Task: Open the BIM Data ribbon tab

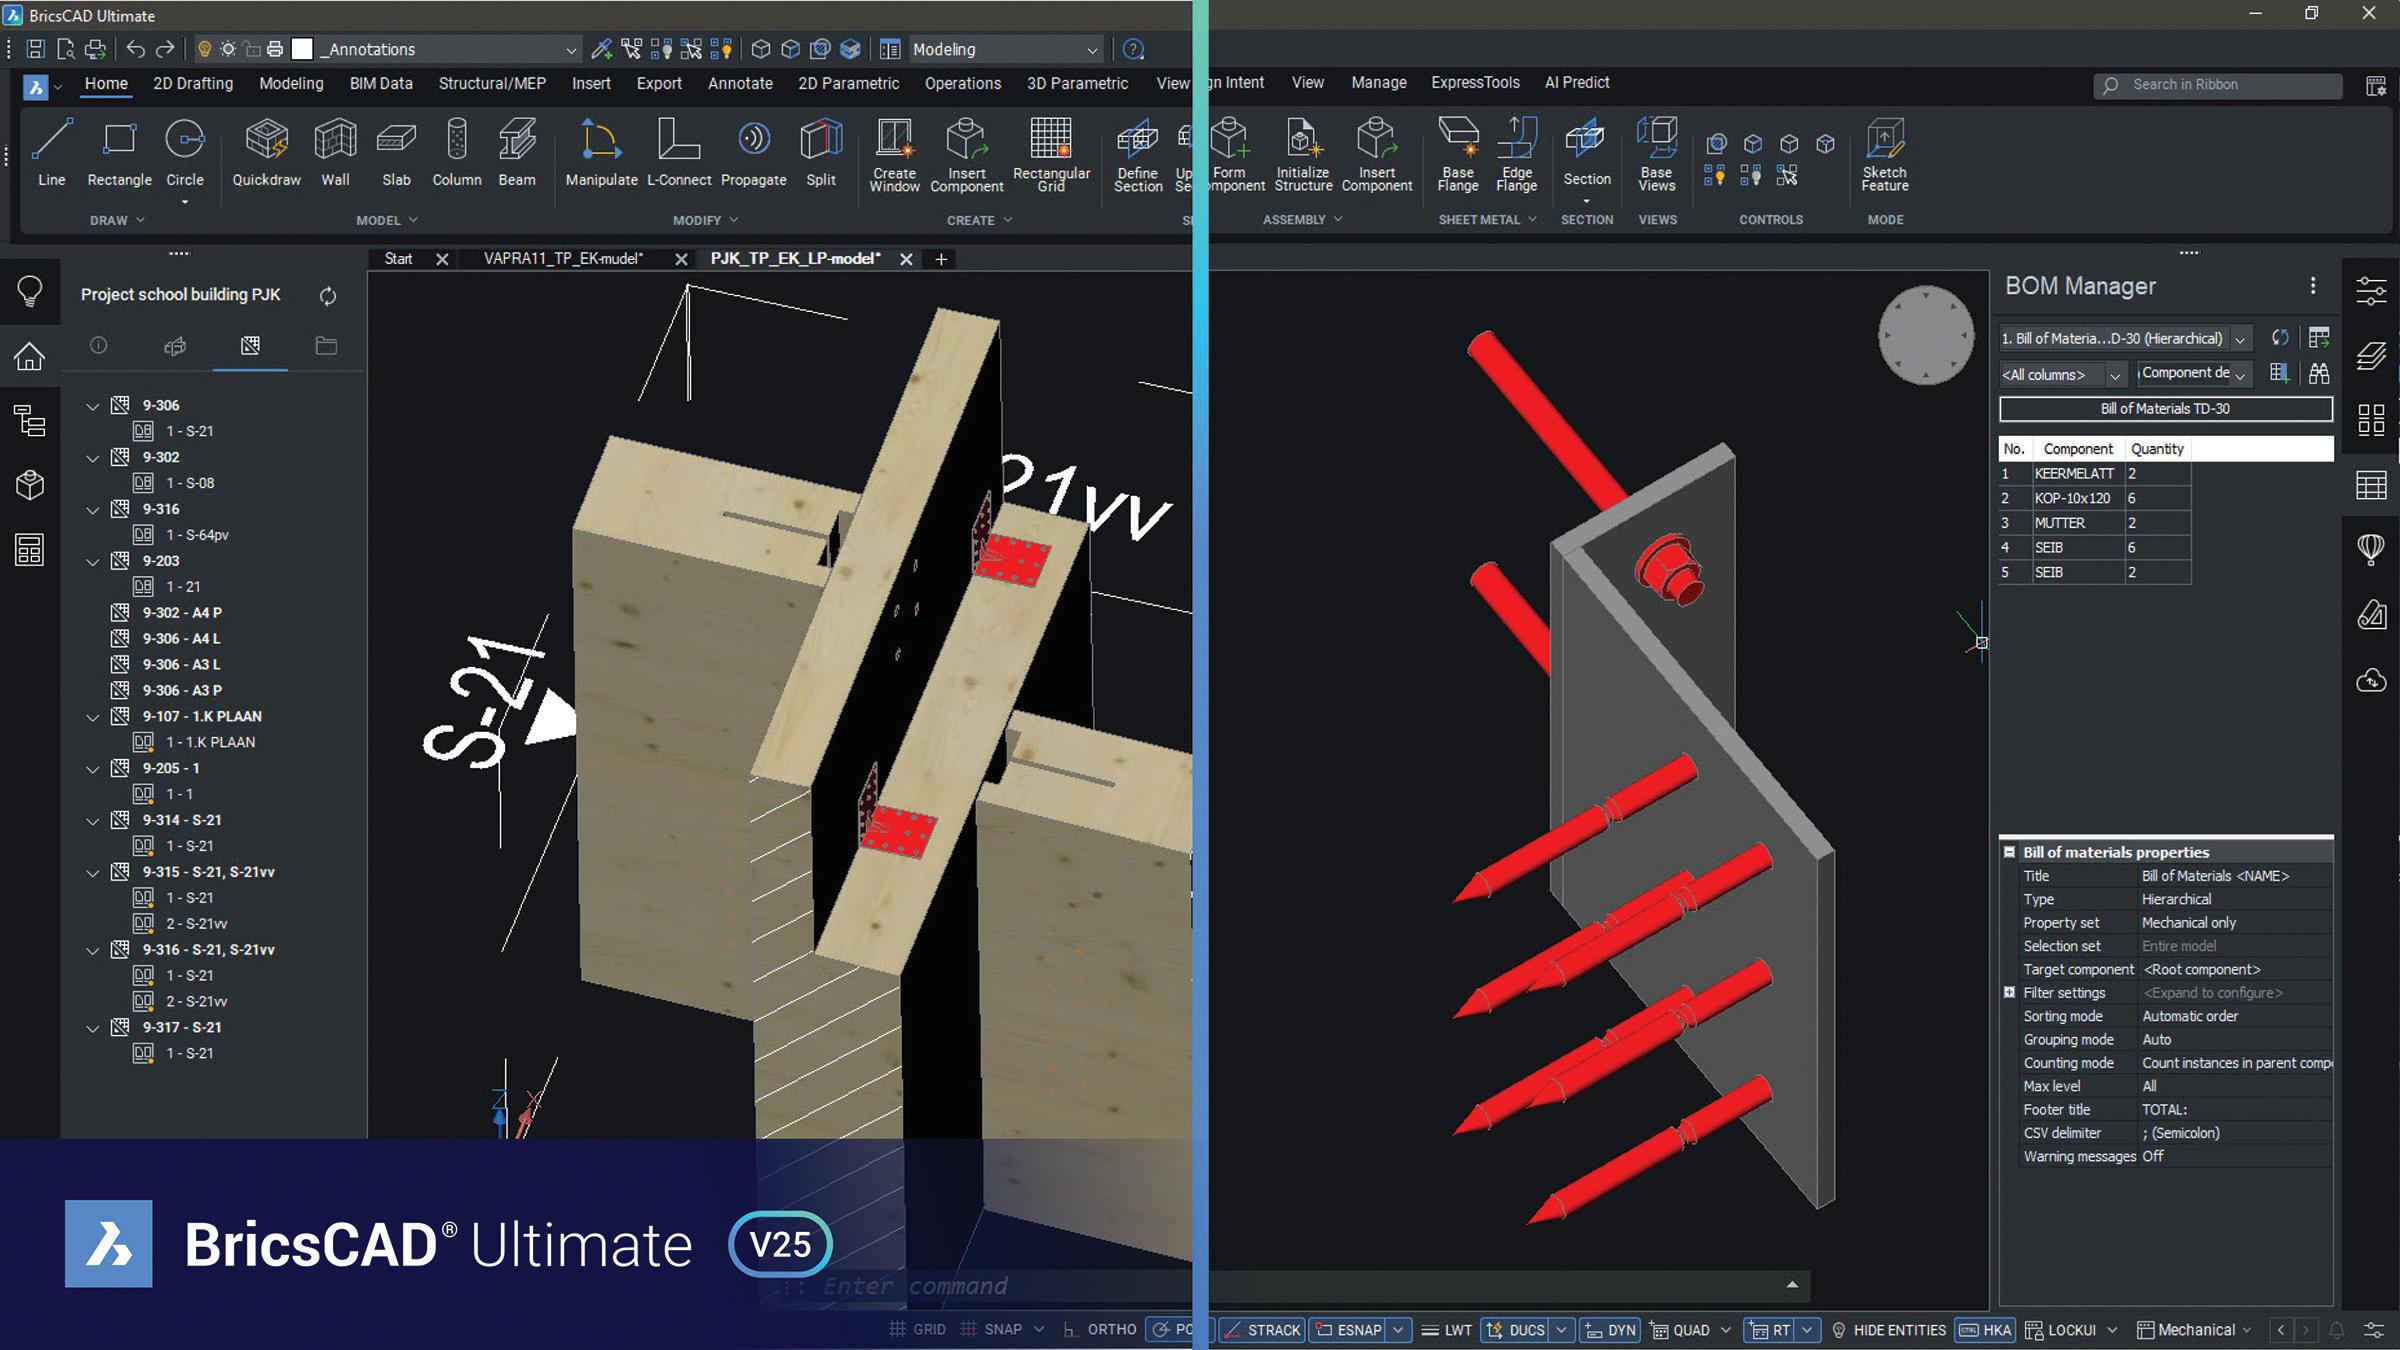Action: [380, 83]
